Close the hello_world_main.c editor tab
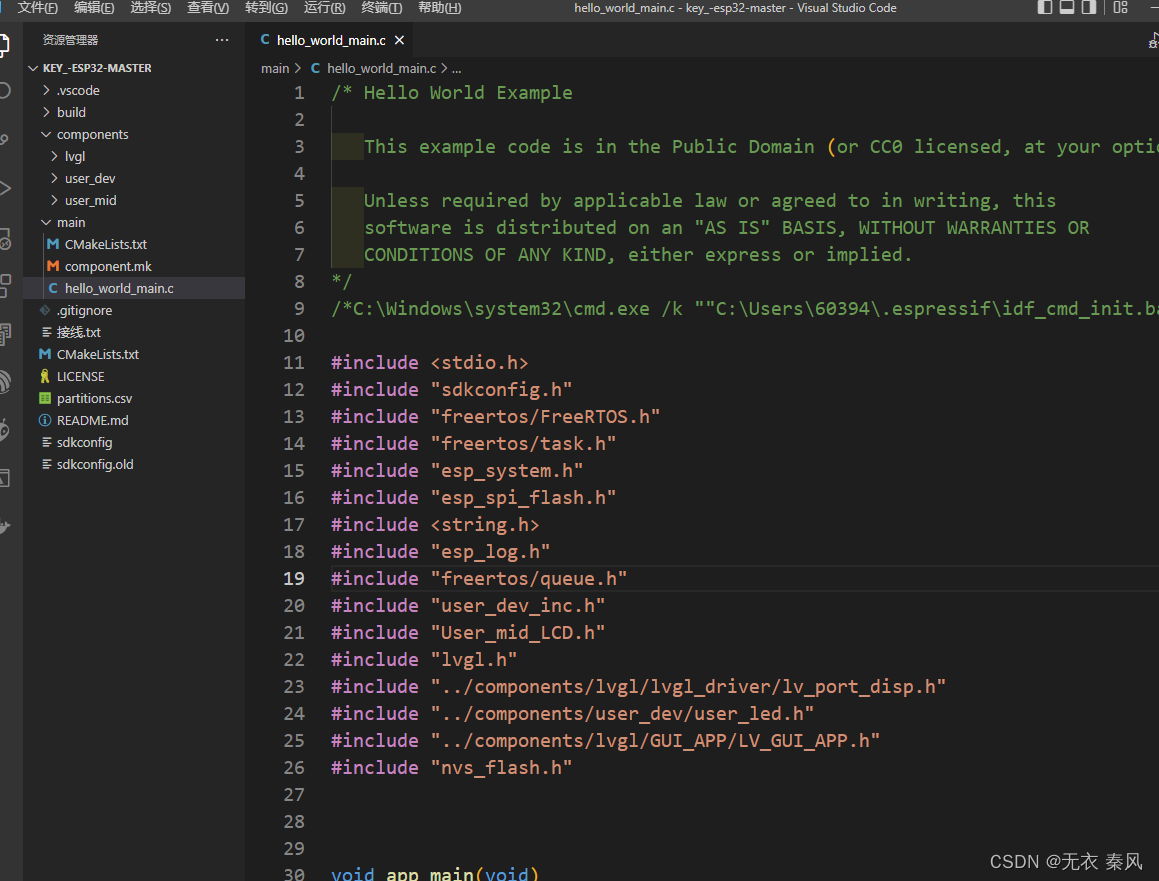Screen dimensions: 1159x881 pos(399,40)
